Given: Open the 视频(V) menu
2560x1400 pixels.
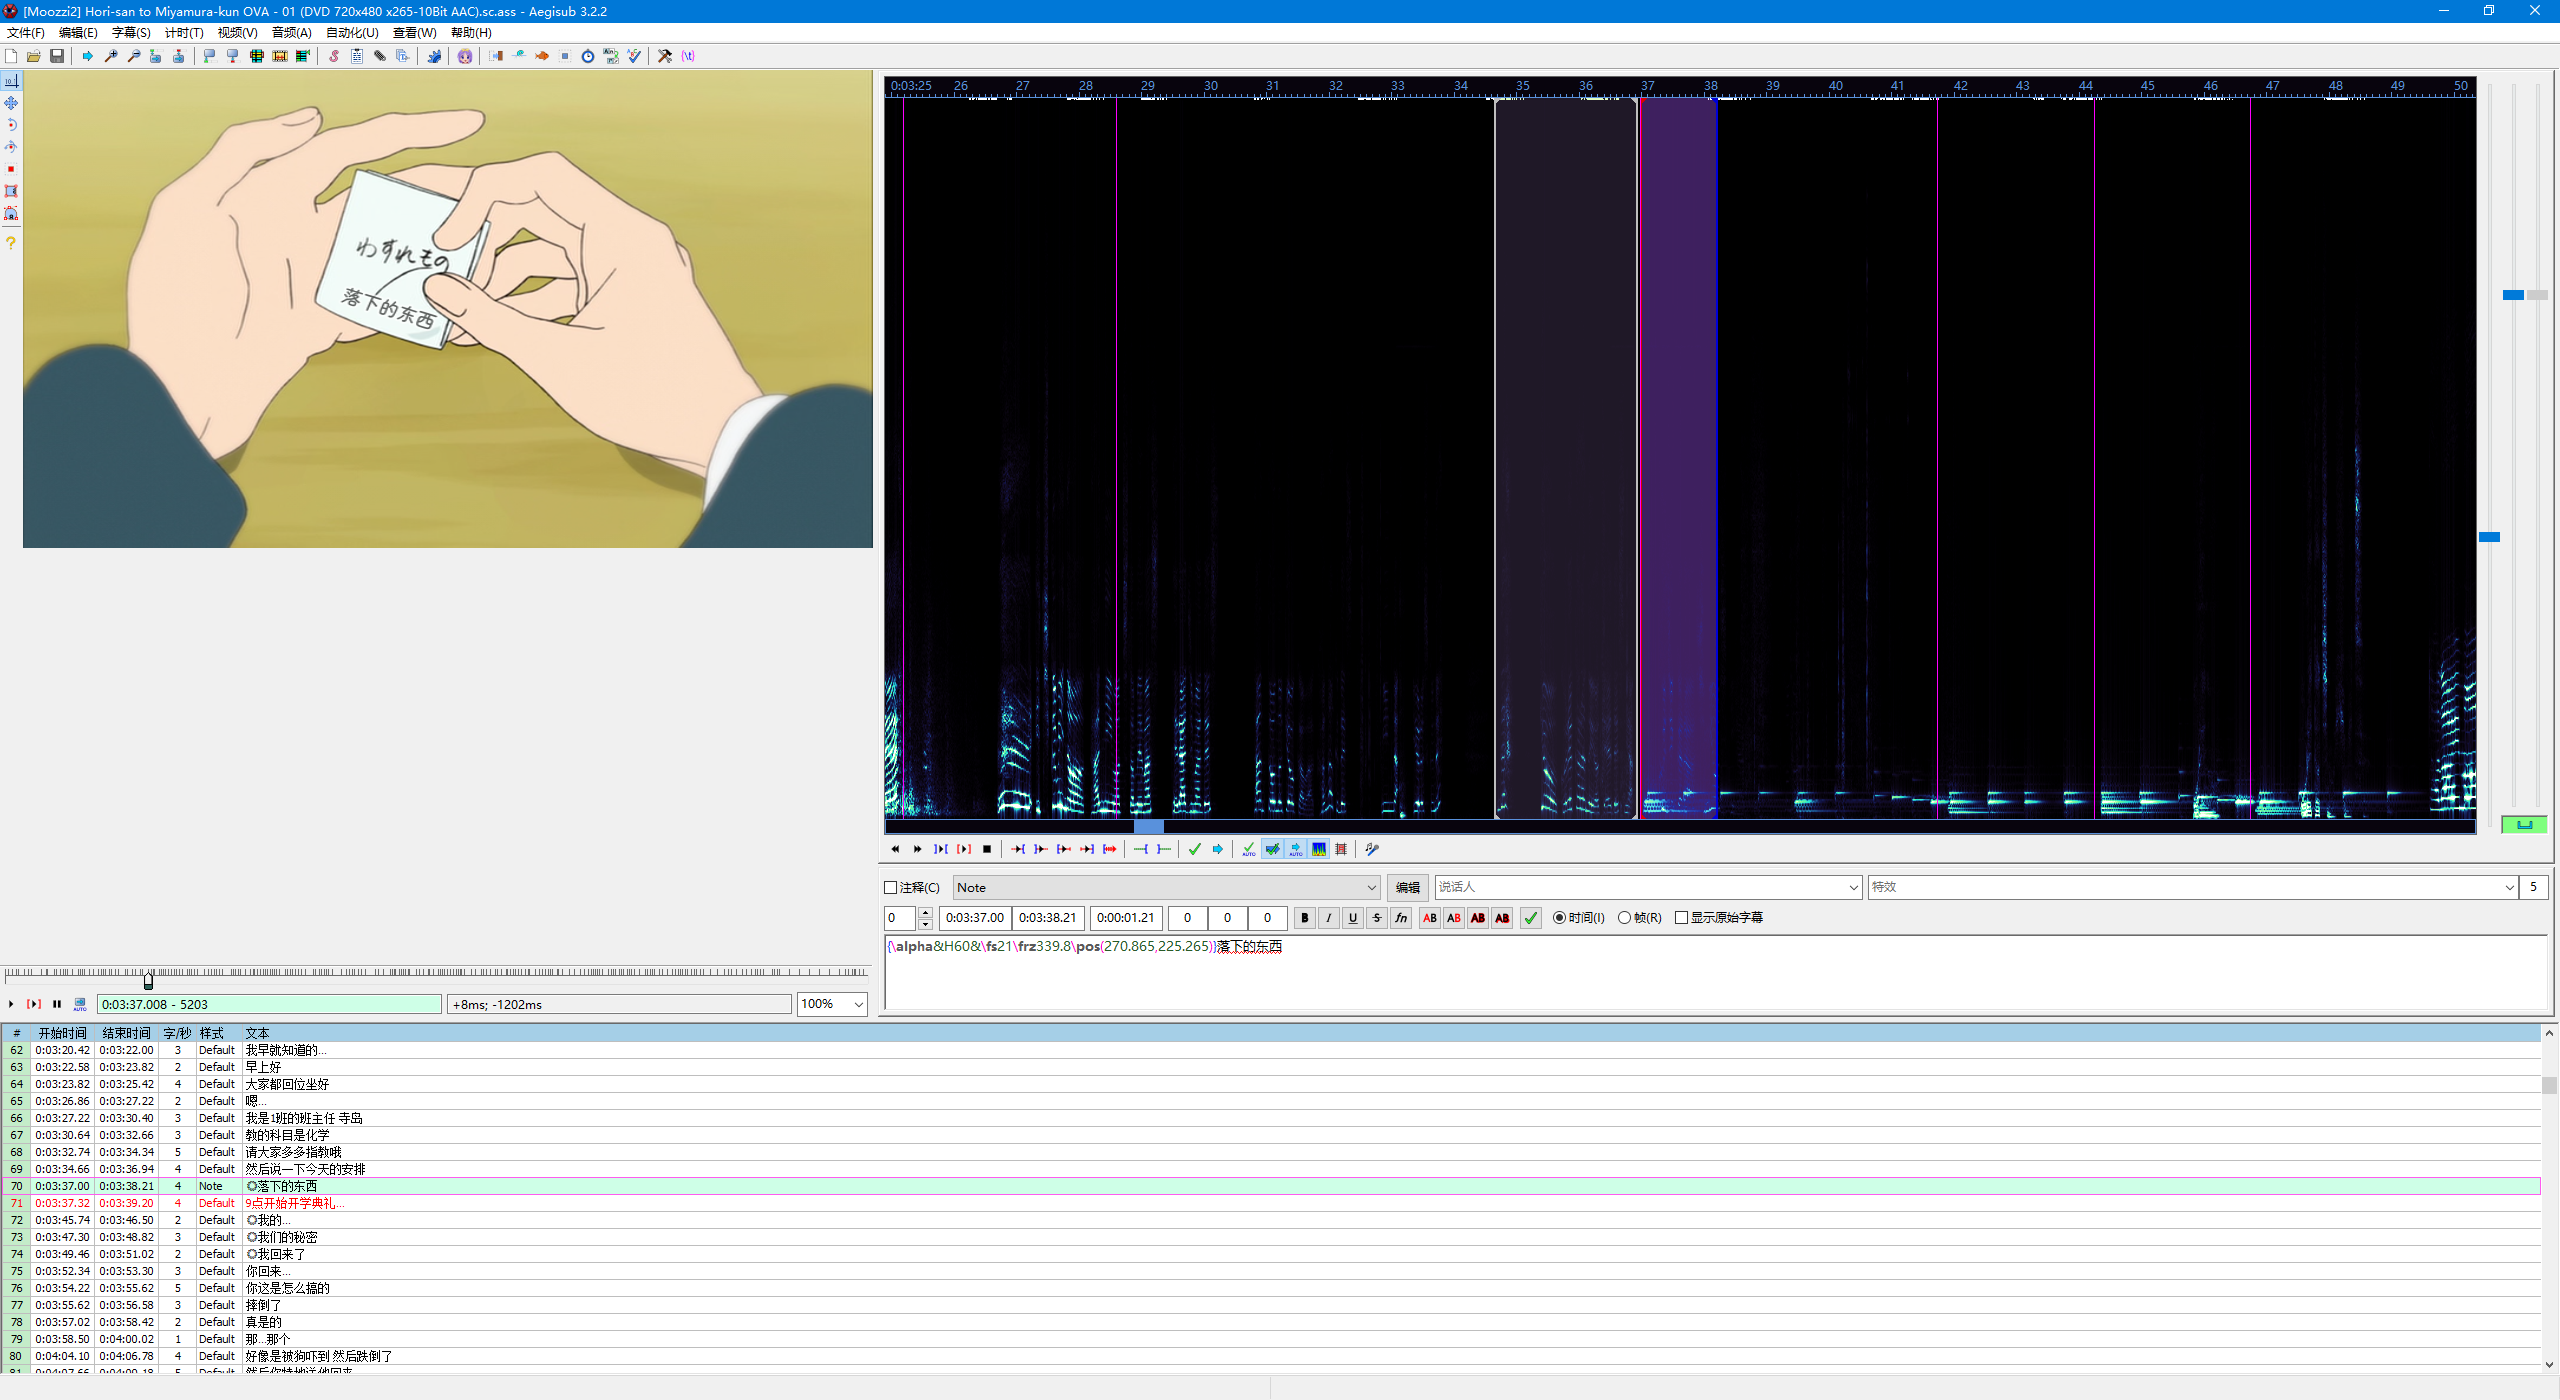Looking at the screenshot, I should [x=238, y=33].
